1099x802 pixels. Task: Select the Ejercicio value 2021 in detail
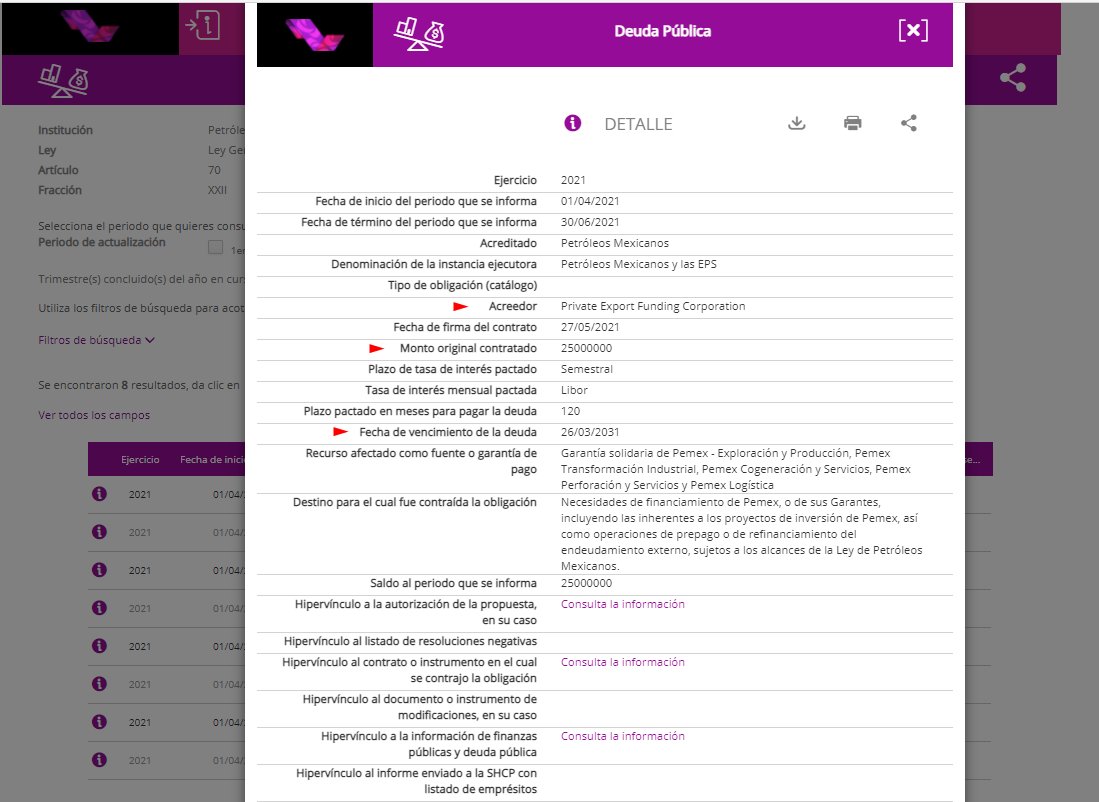click(x=573, y=180)
